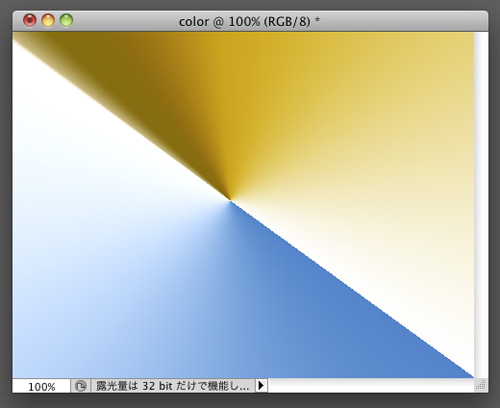Click the 100% zoom level field
Viewport: 500px width, 408px height.
pos(41,386)
